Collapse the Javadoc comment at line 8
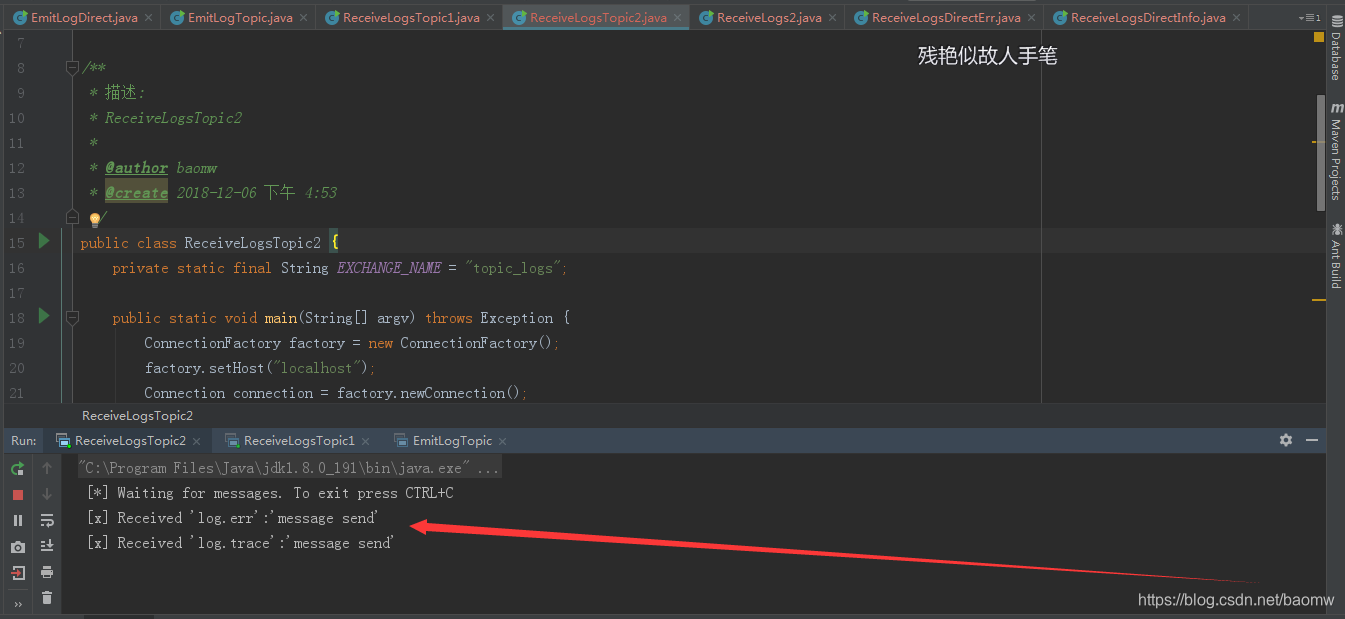 pyautogui.click(x=72, y=67)
